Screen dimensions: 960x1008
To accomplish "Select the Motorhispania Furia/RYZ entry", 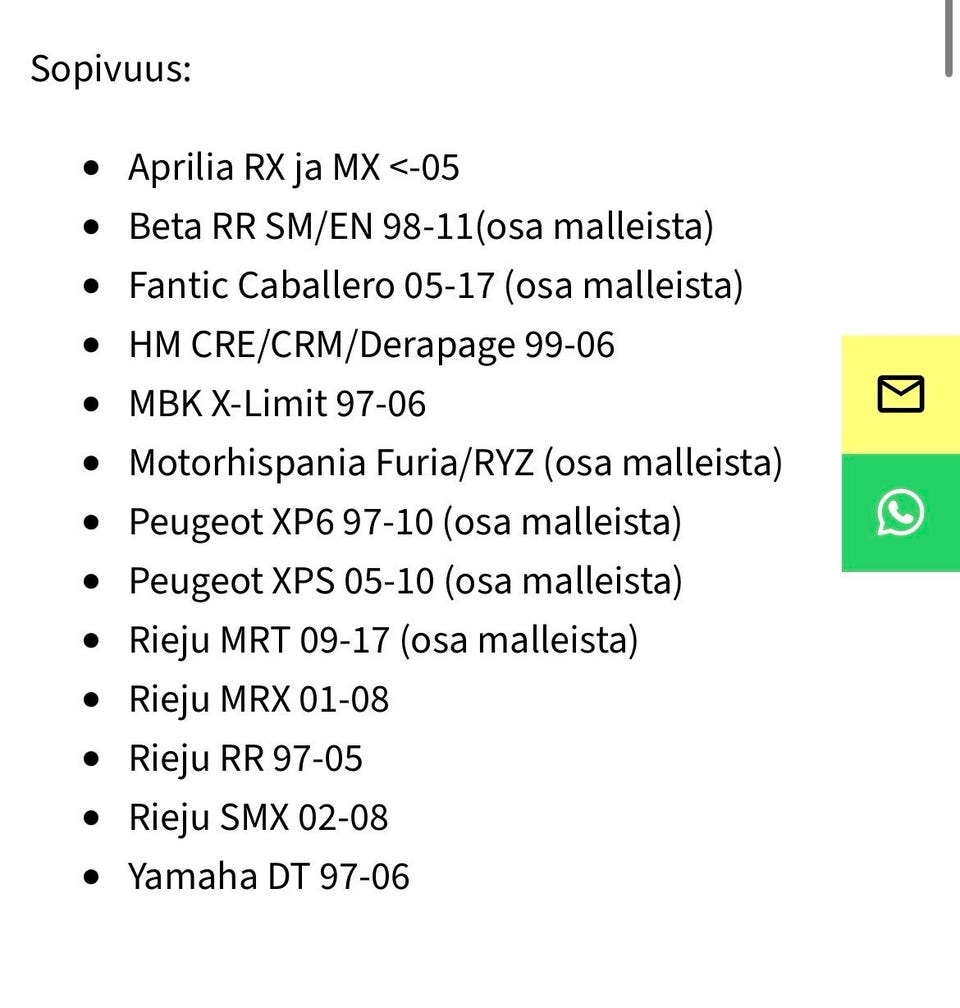I will coord(455,463).
